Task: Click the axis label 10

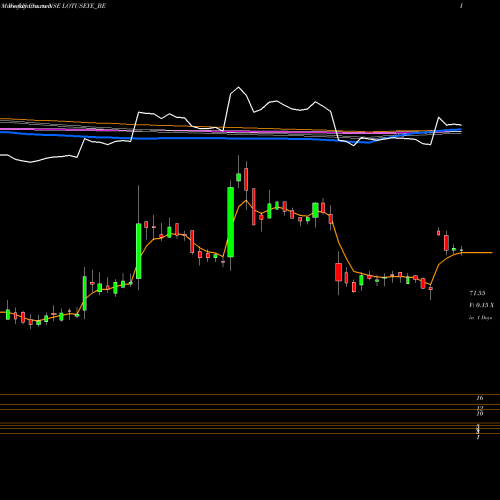Action: pyautogui.click(x=480, y=414)
